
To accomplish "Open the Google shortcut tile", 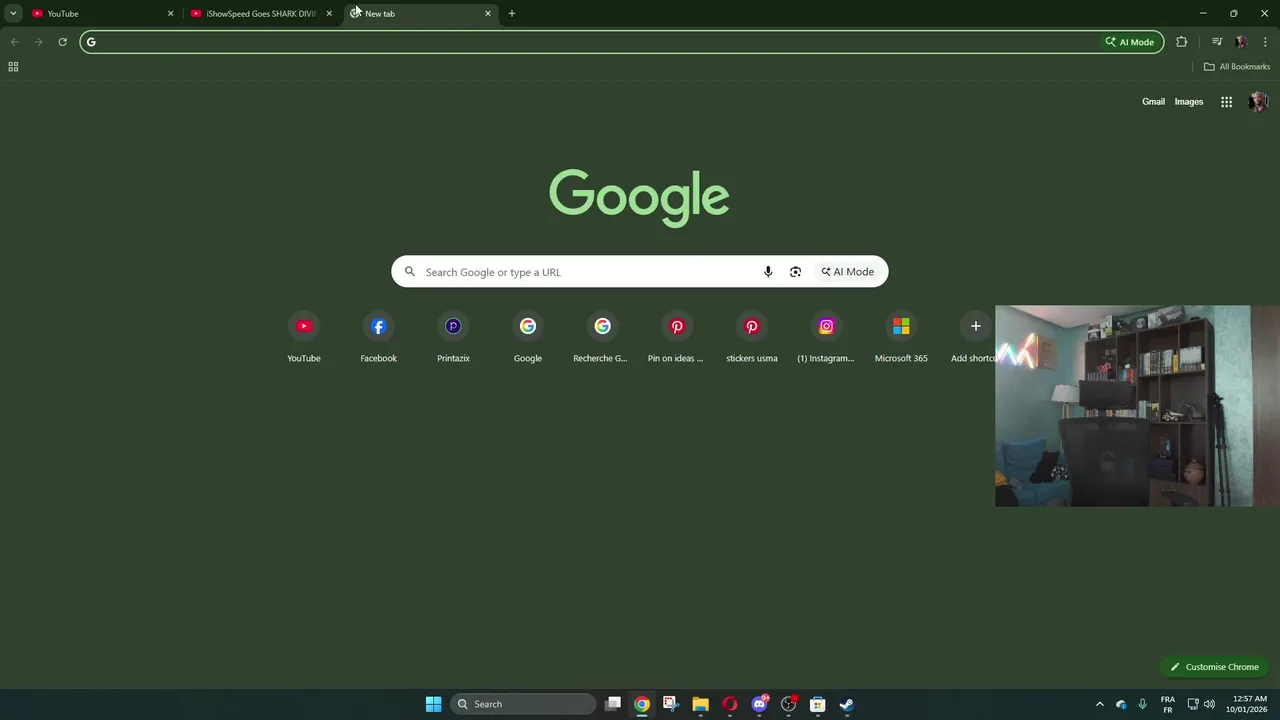I will point(528,337).
